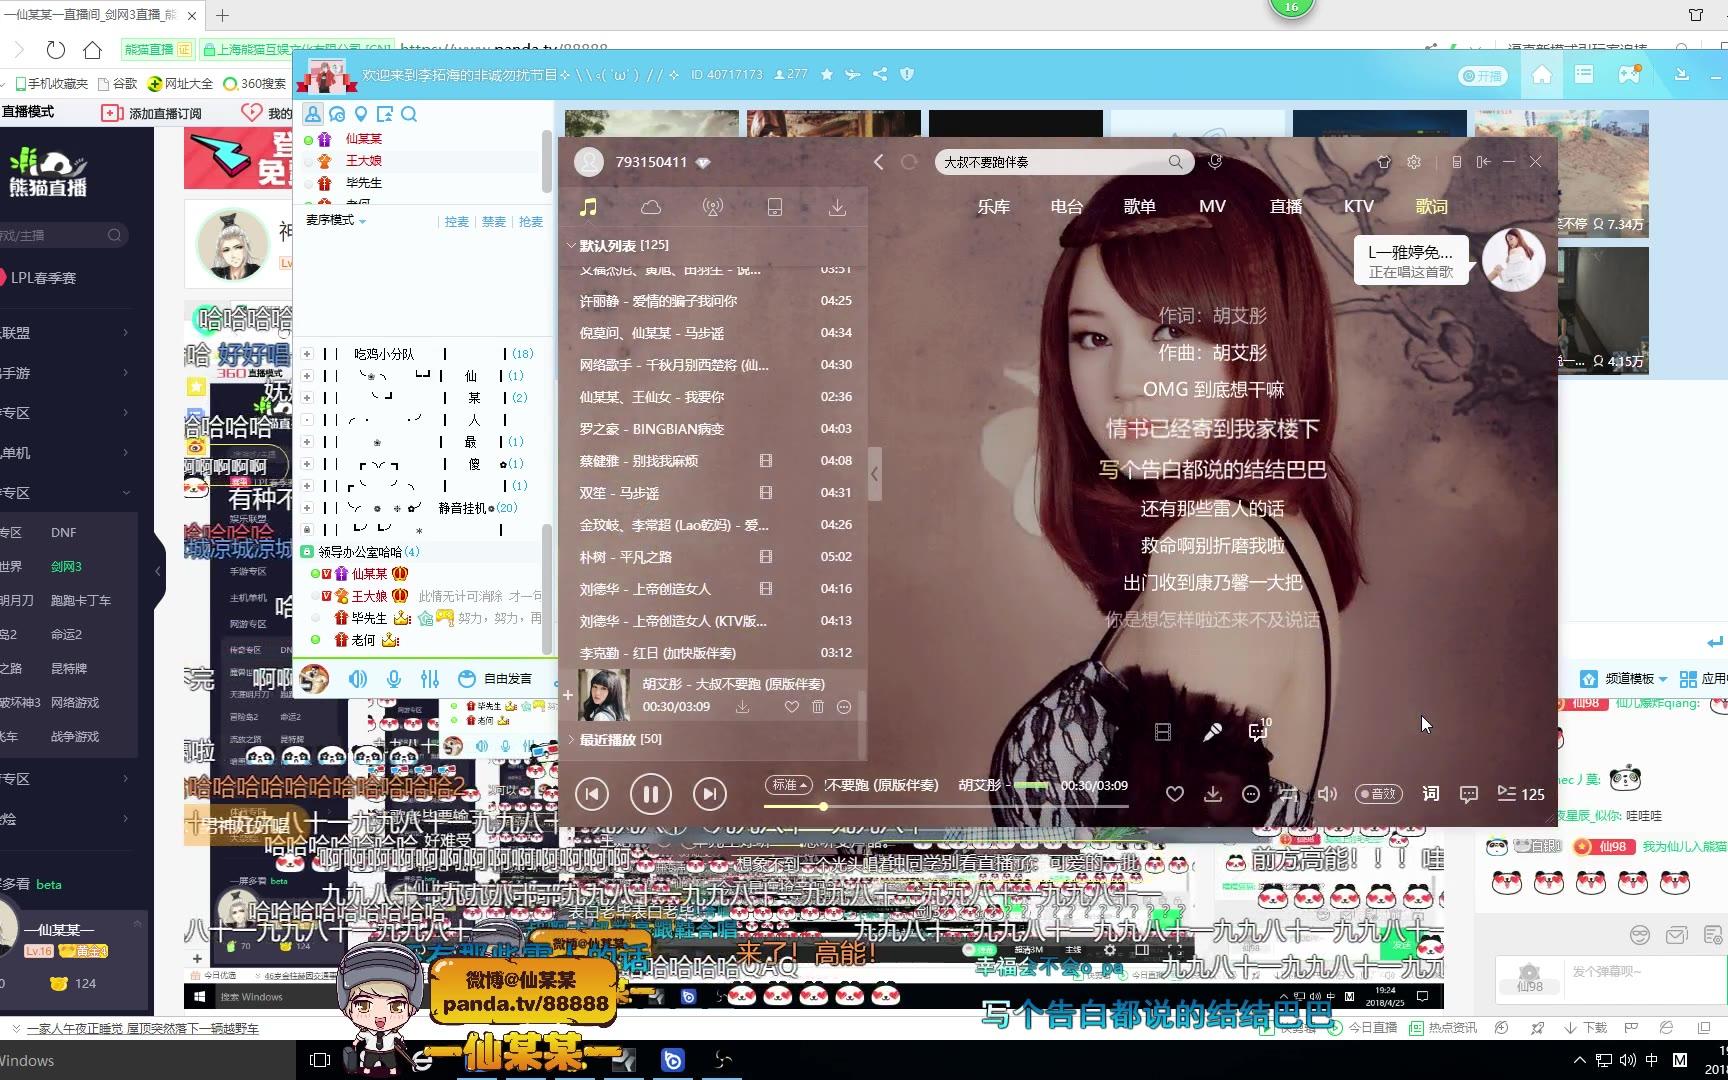Click the voice search microphone icon
Image resolution: width=1728 pixels, height=1080 pixels.
[1216, 162]
